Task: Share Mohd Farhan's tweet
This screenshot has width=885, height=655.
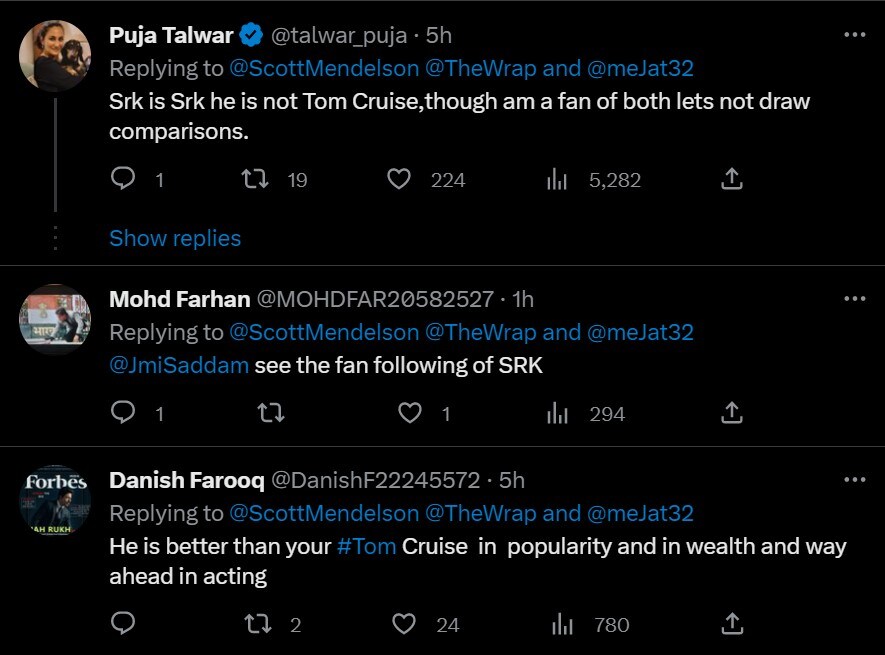Action: (731, 413)
